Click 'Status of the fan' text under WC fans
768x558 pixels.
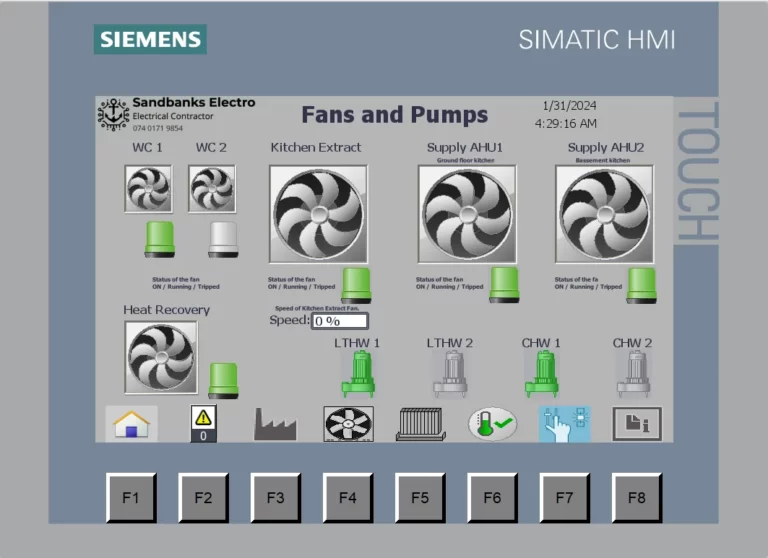[176, 279]
